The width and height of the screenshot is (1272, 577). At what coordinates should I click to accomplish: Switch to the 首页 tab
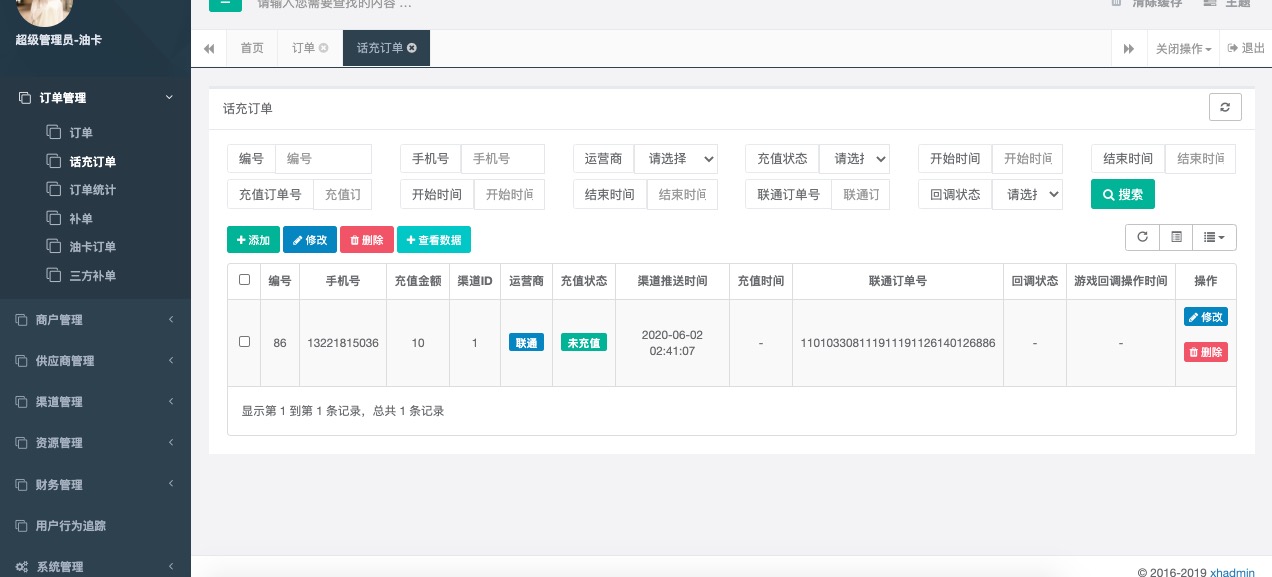[x=252, y=48]
